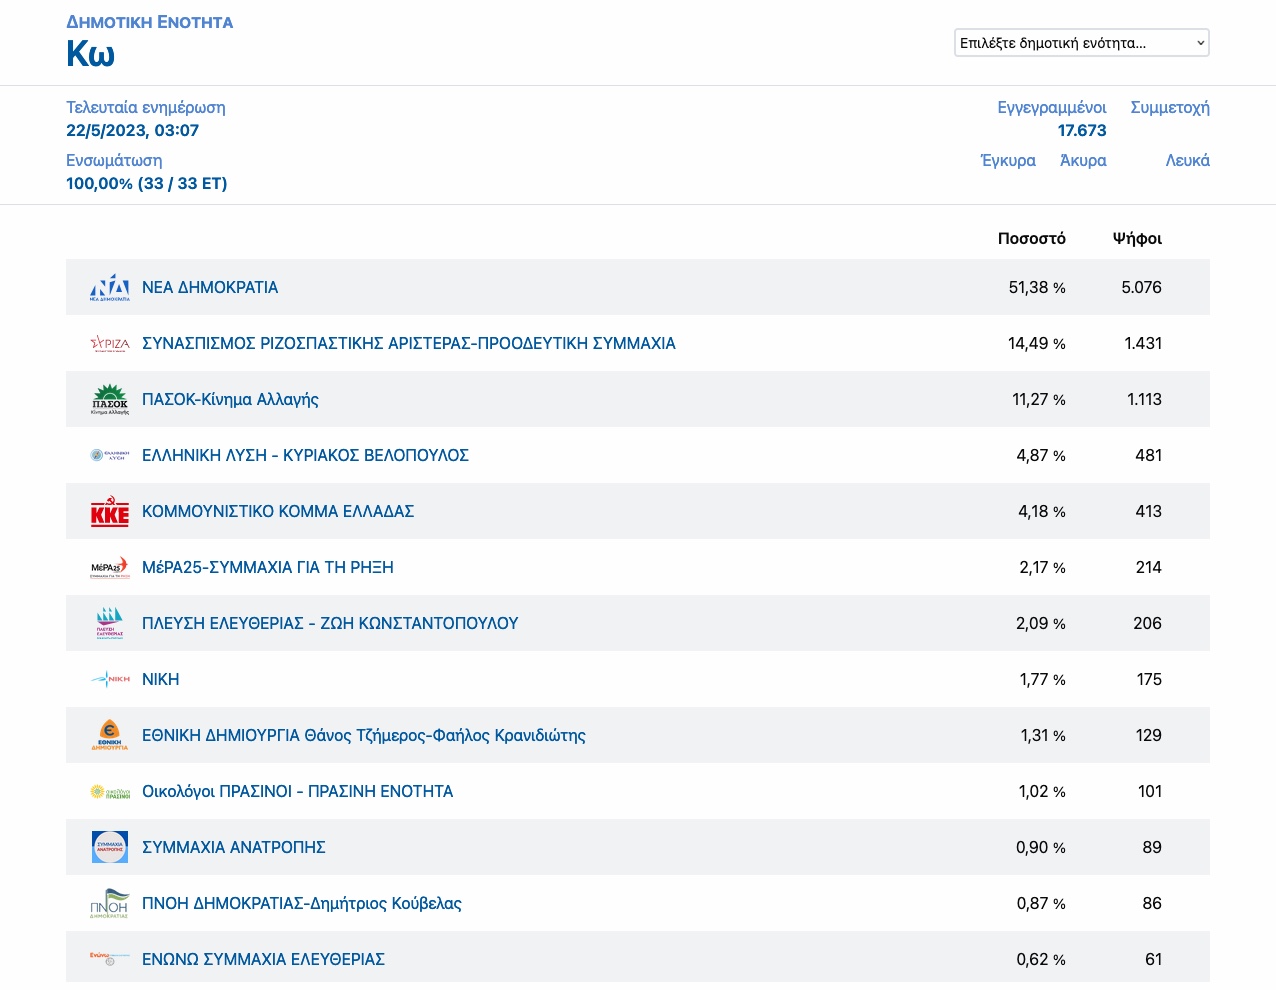Click the vote count '5.076'
The image size is (1276, 990).
(x=1142, y=287)
